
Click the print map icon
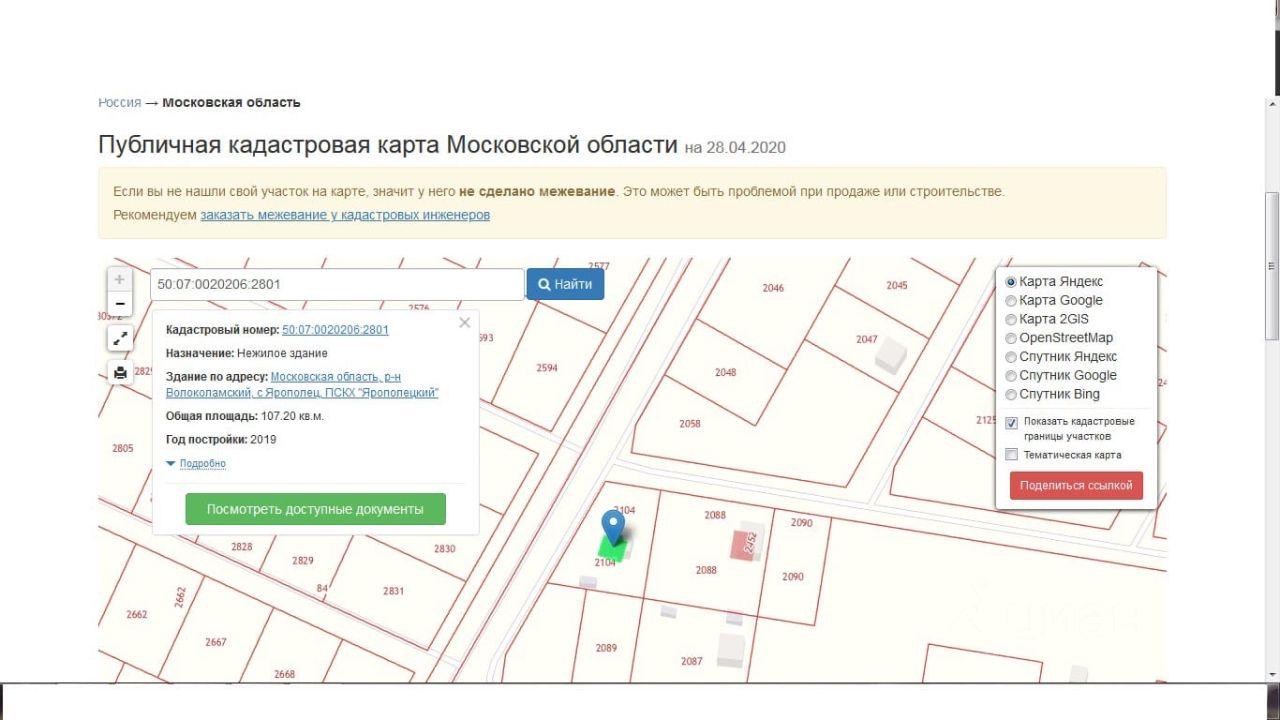click(x=119, y=373)
